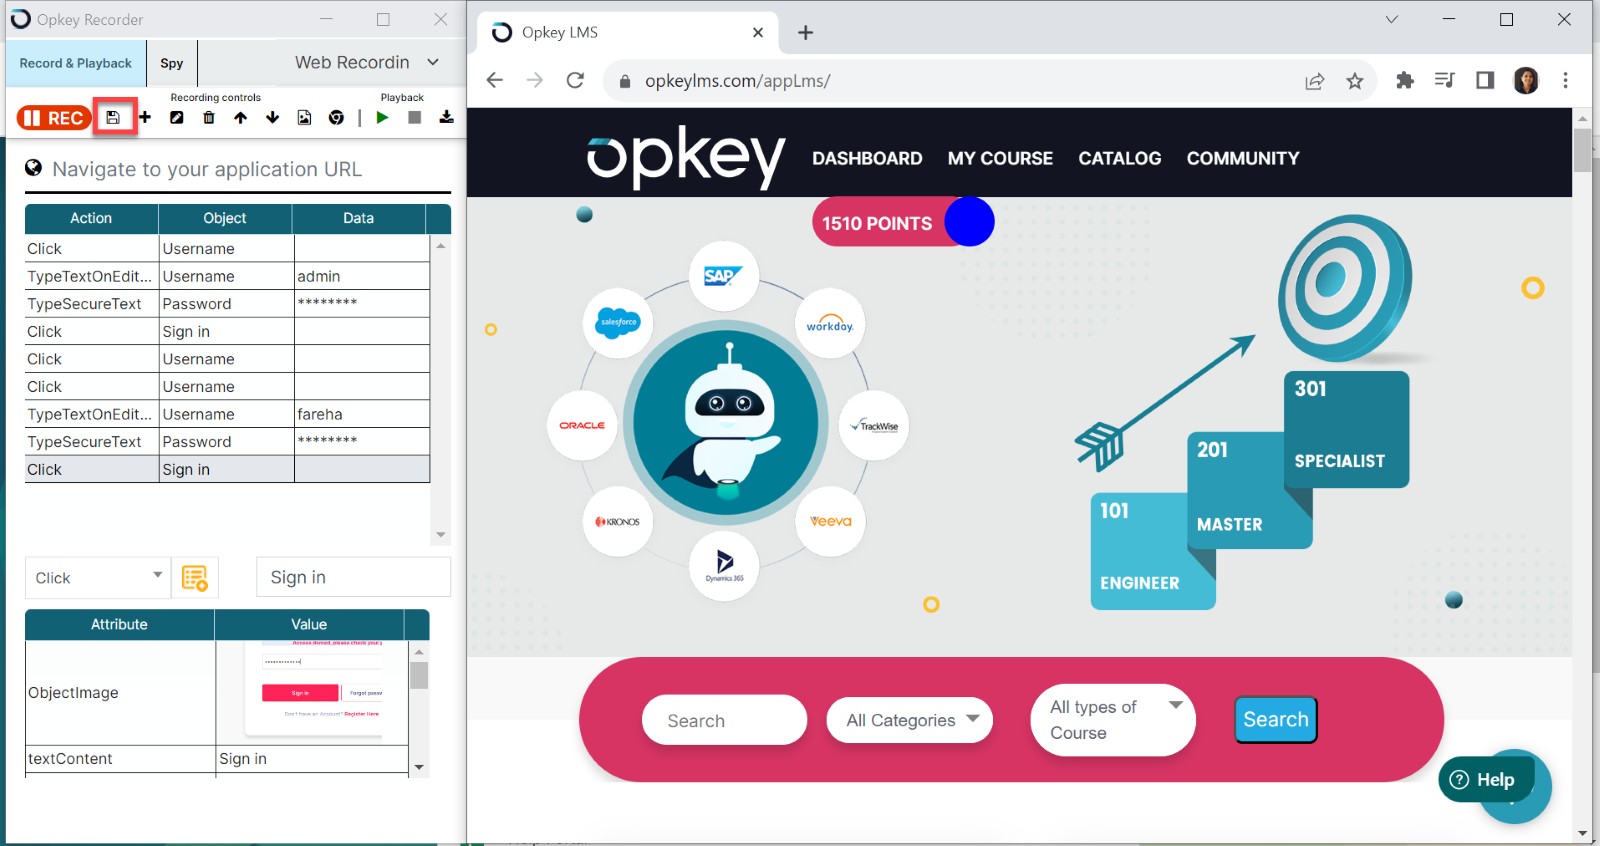This screenshot has height=846, width=1600.
Task: Select the row with data fareha
Action: 227,414
